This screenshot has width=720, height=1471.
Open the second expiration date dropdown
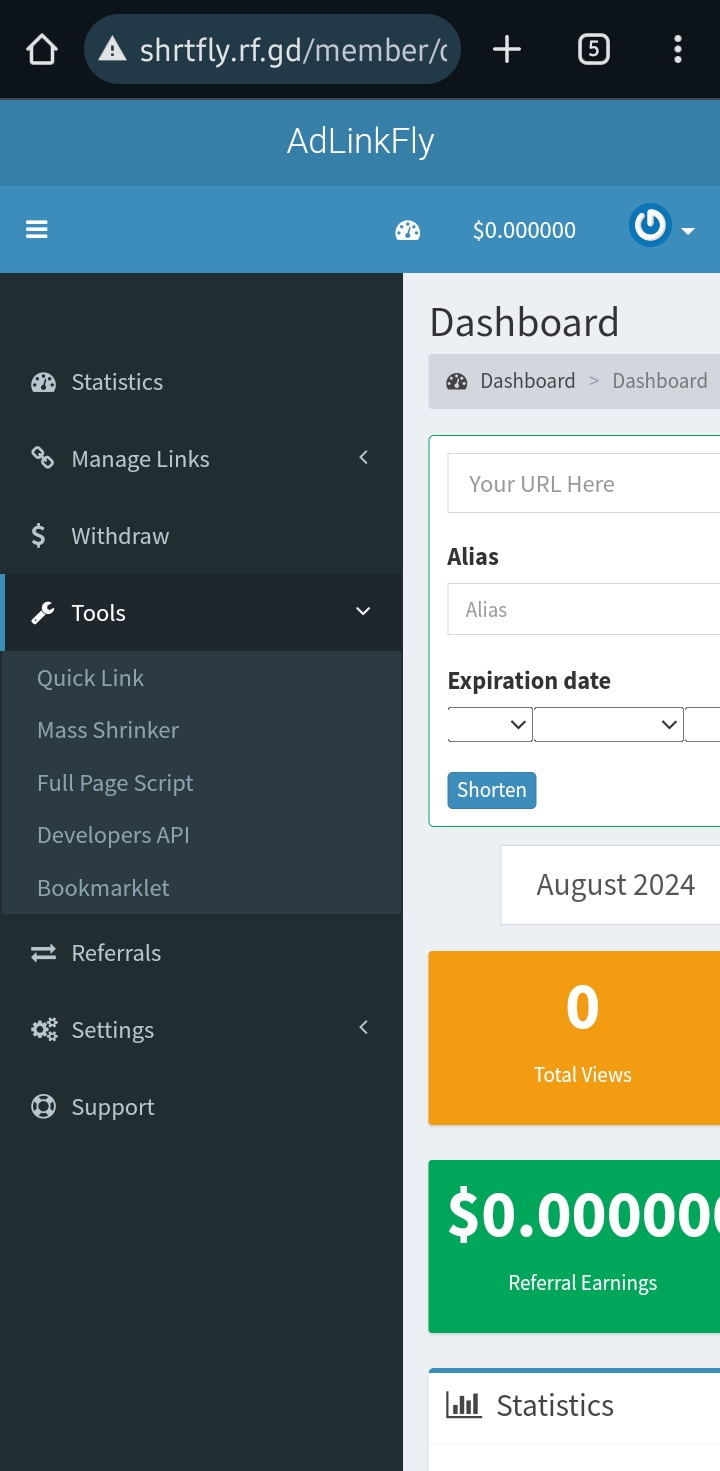click(608, 724)
